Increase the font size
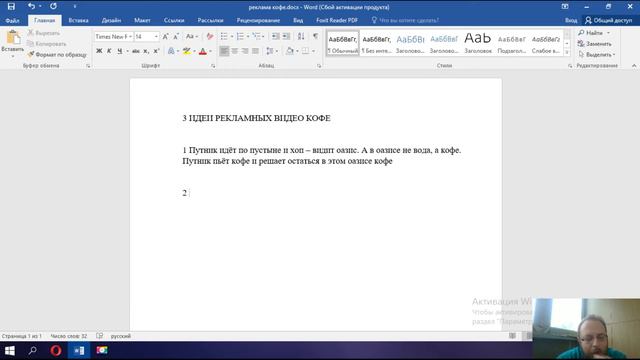The height and width of the screenshot is (360, 640). 165,37
